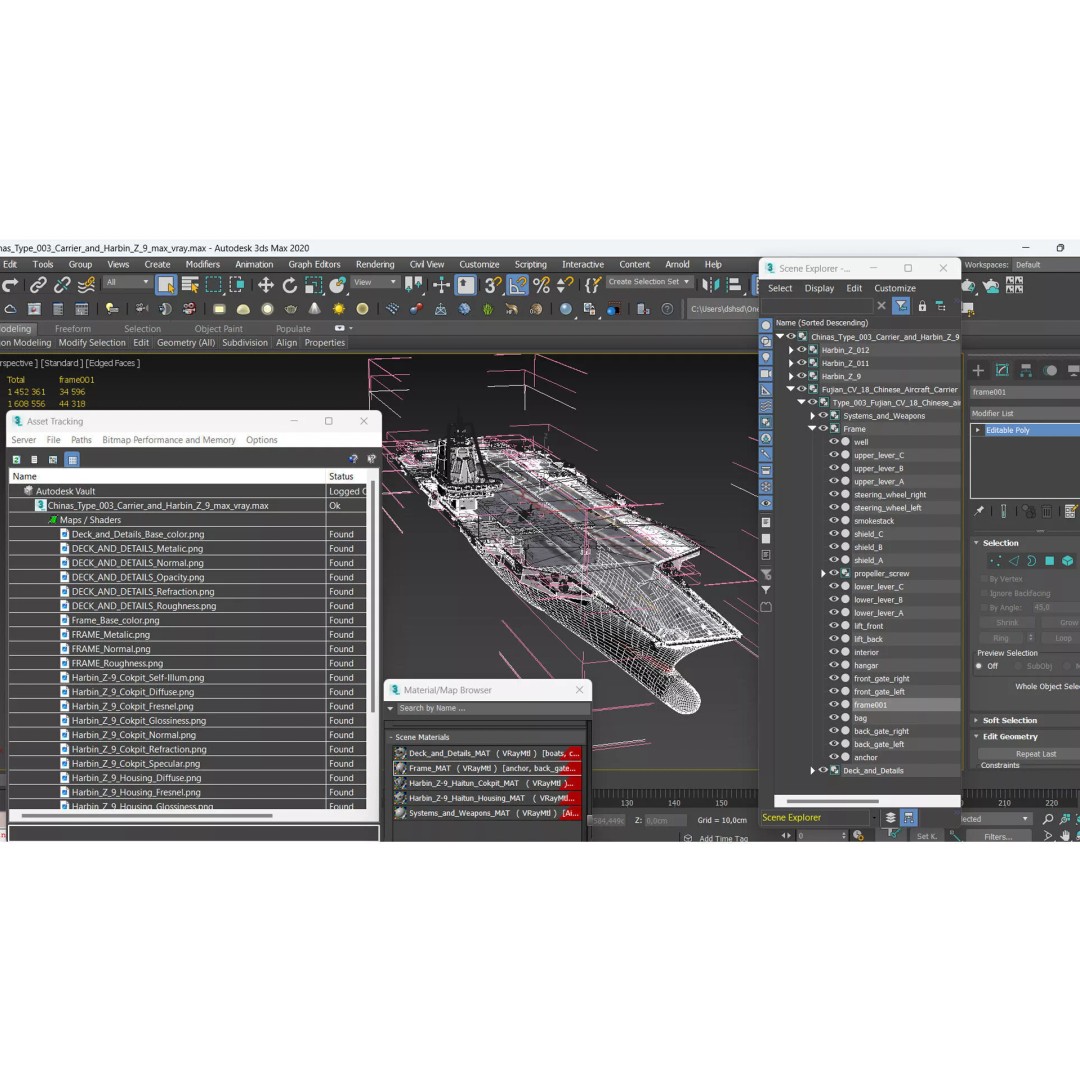Toggle the Scene Explorer filter funnel icon

(901, 306)
